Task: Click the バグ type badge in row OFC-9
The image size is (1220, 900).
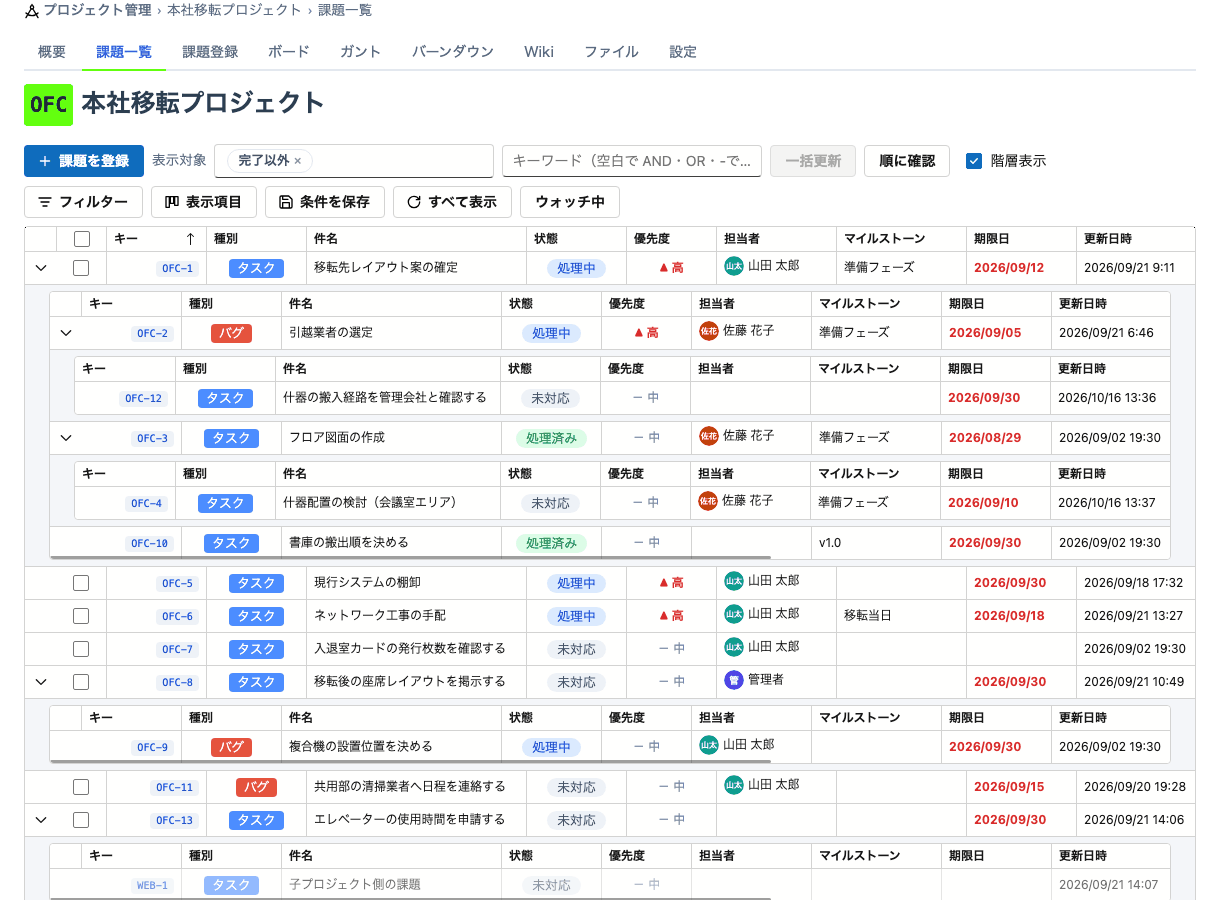Action: [231, 747]
